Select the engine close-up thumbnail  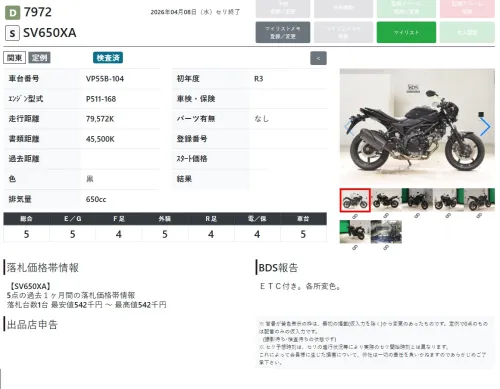pos(386,232)
